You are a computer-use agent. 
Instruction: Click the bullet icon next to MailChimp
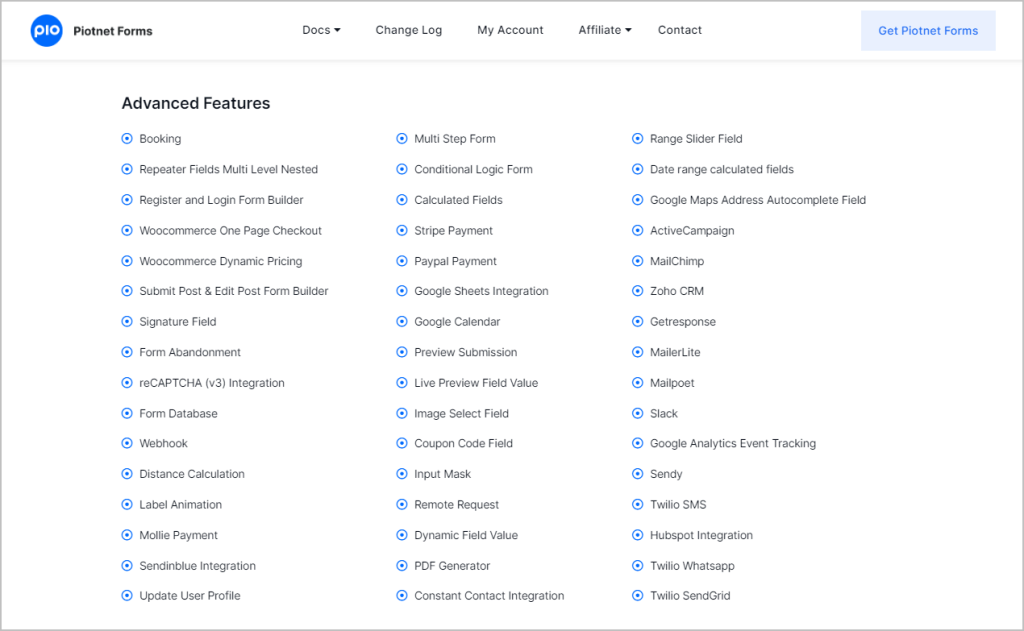click(x=637, y=261)
